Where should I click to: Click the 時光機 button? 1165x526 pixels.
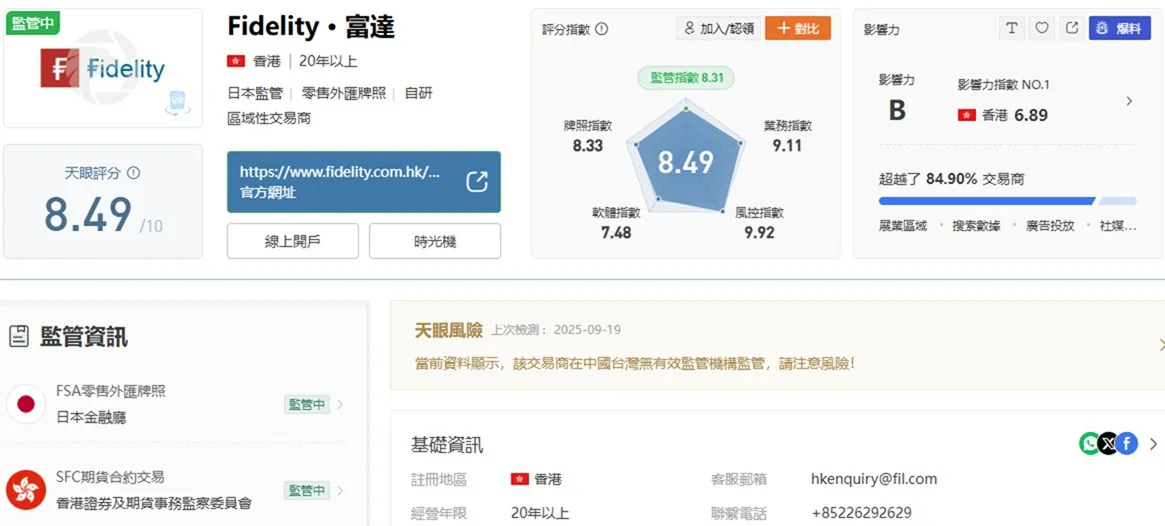point(435,241)
